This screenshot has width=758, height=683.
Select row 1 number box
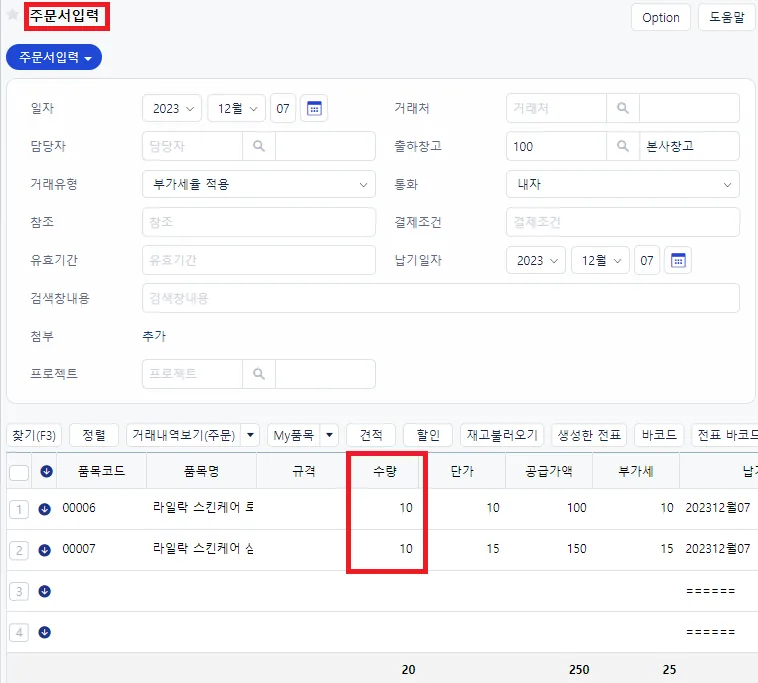[19, 509]
